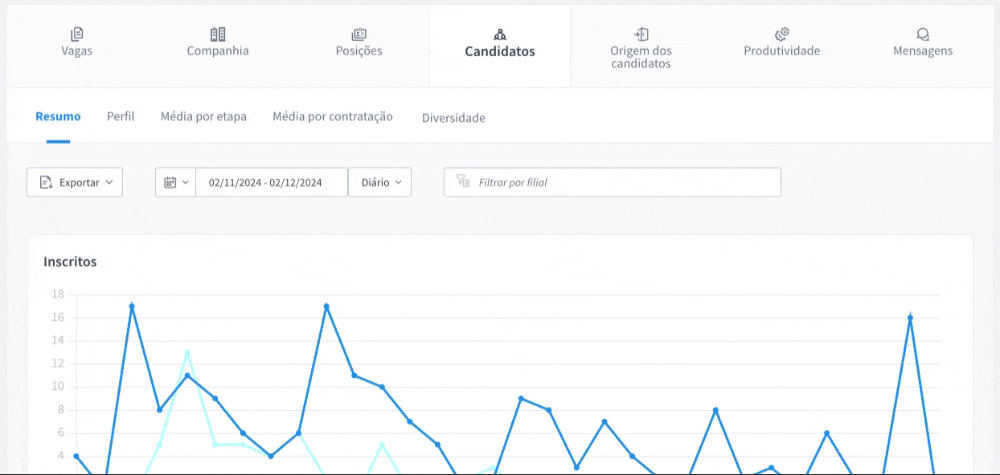1000x475 pixels.
Task: Click the Candidatos people icon
Action: coord(500,34)
